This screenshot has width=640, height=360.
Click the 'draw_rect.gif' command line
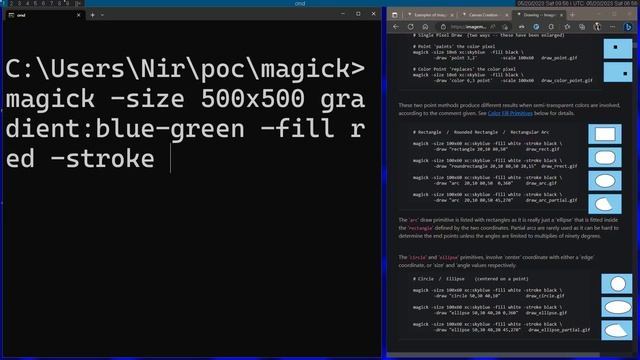tap(487, 147)
